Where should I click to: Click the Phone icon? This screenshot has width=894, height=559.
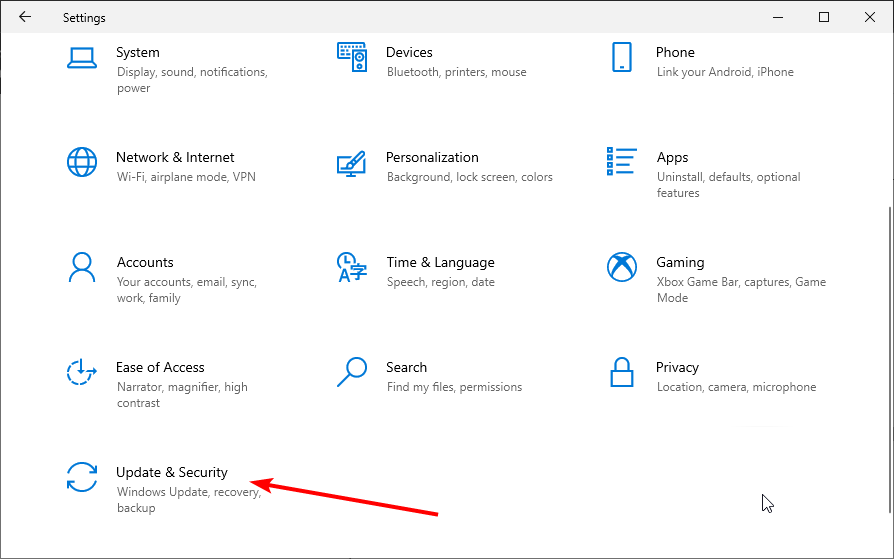tap(621, 56)
